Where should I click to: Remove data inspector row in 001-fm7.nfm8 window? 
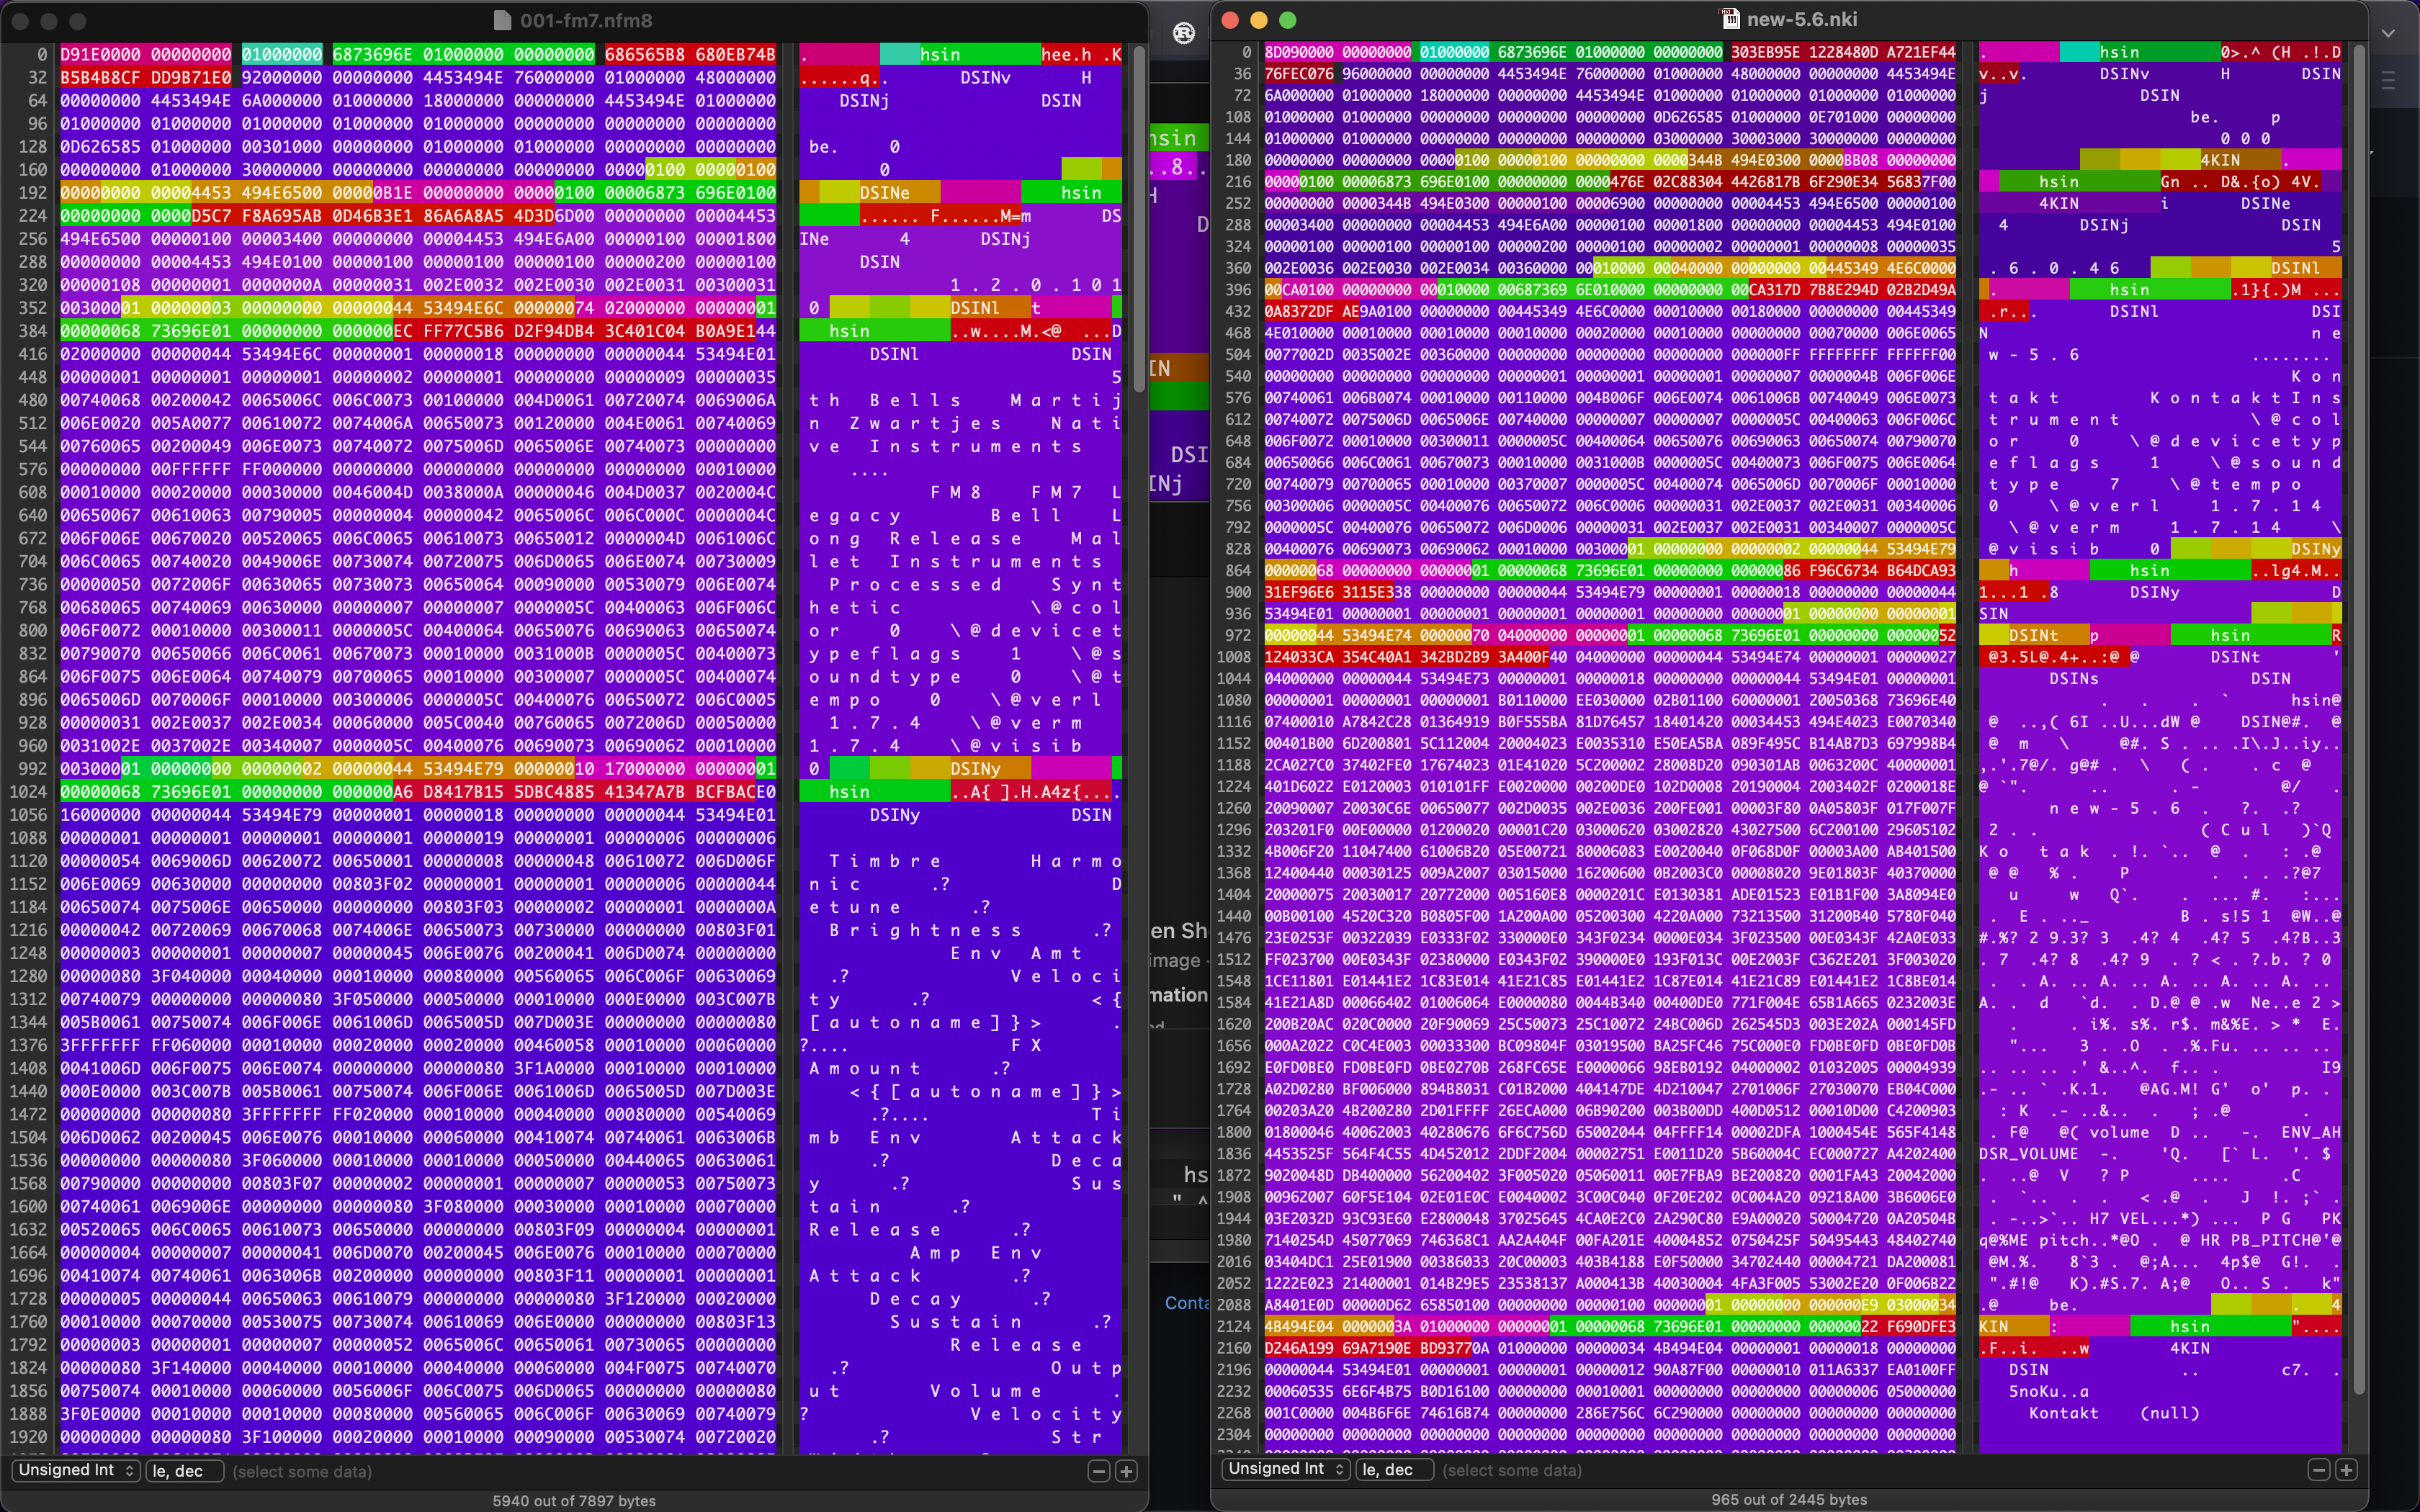point(1098,1471)
